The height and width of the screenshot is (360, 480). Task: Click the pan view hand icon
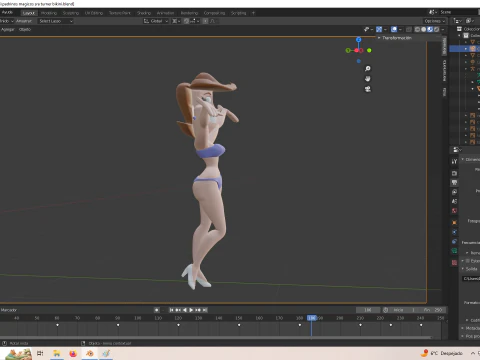coord(368,79)
